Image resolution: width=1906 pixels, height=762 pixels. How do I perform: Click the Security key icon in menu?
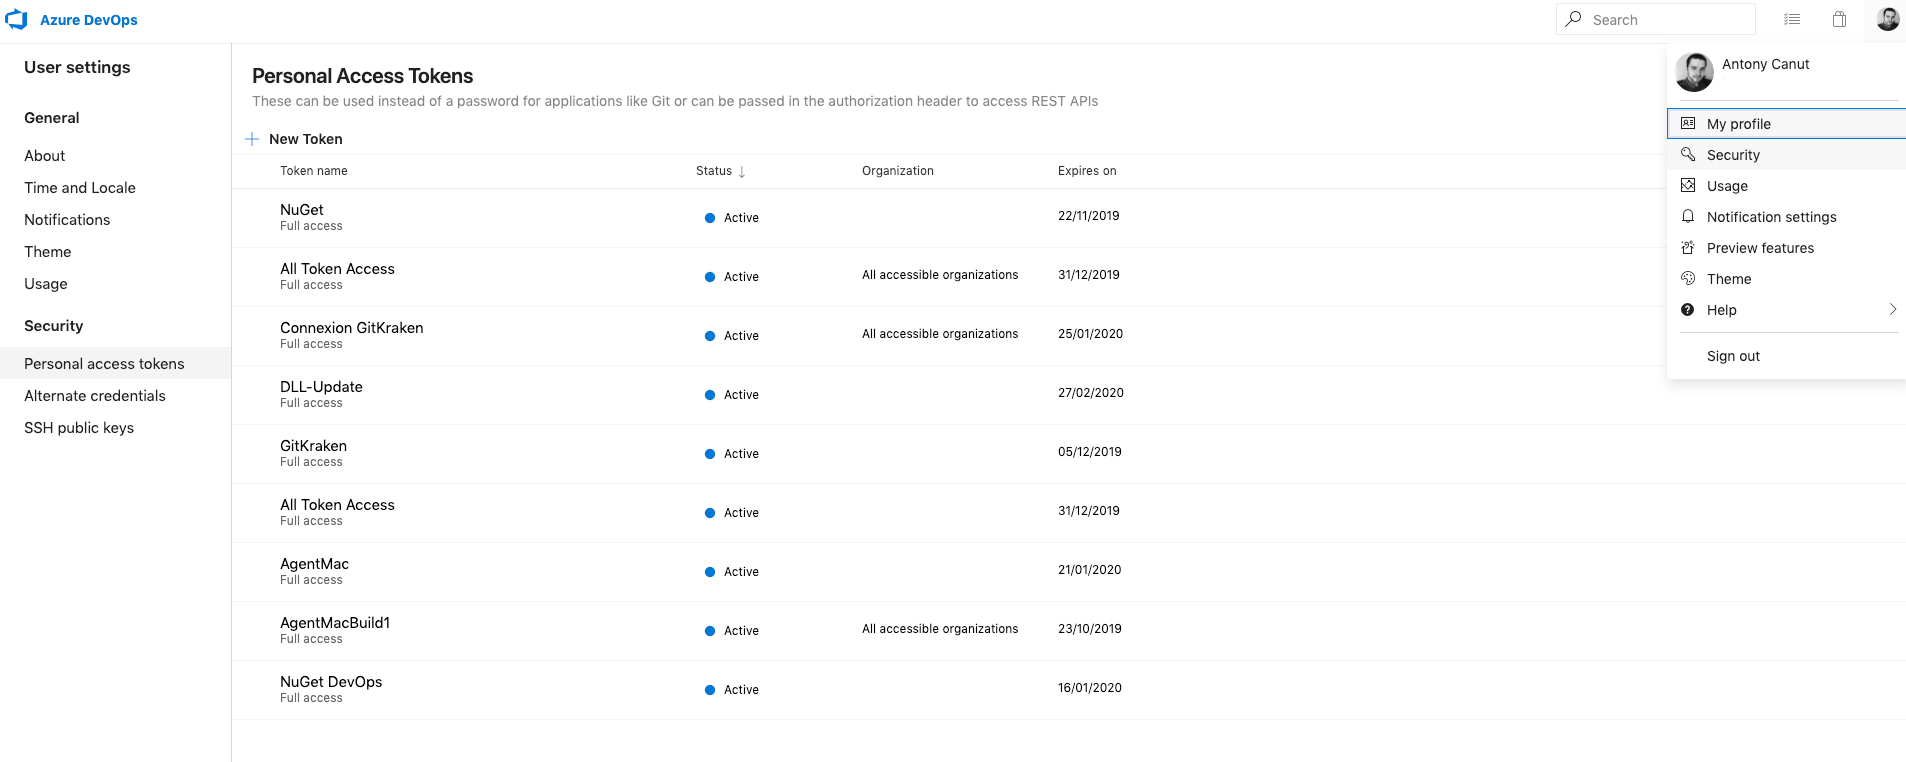click(x=1688, y=155)
